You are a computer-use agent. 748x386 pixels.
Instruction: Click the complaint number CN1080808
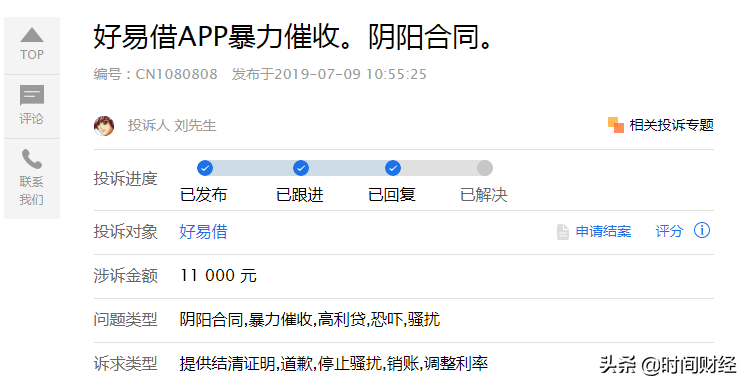(177, 74)
